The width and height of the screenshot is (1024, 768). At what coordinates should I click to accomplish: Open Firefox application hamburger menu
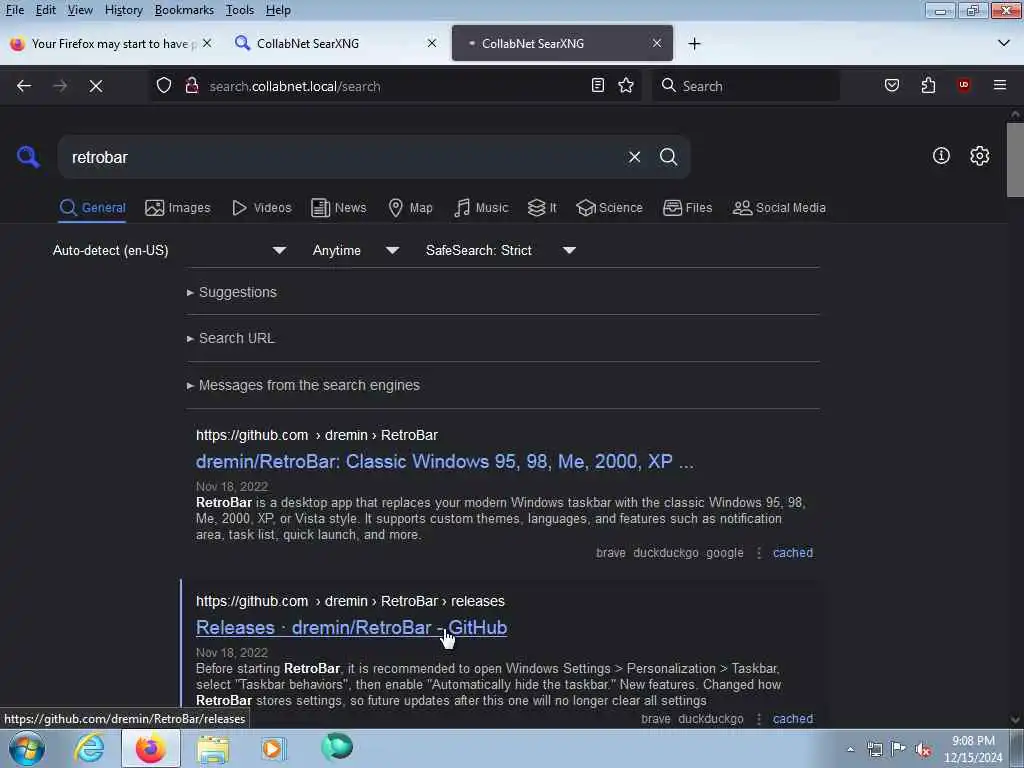[999, 86]
